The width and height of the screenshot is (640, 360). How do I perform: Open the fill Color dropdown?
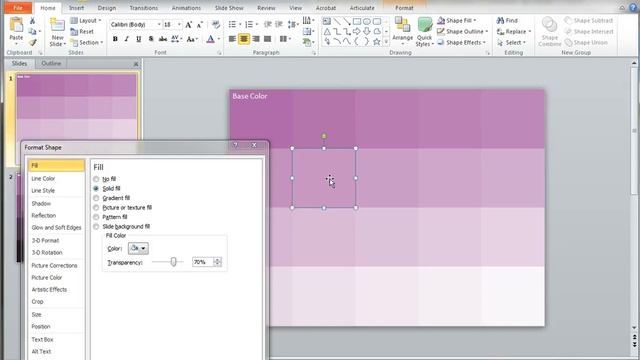coord(138,248)
